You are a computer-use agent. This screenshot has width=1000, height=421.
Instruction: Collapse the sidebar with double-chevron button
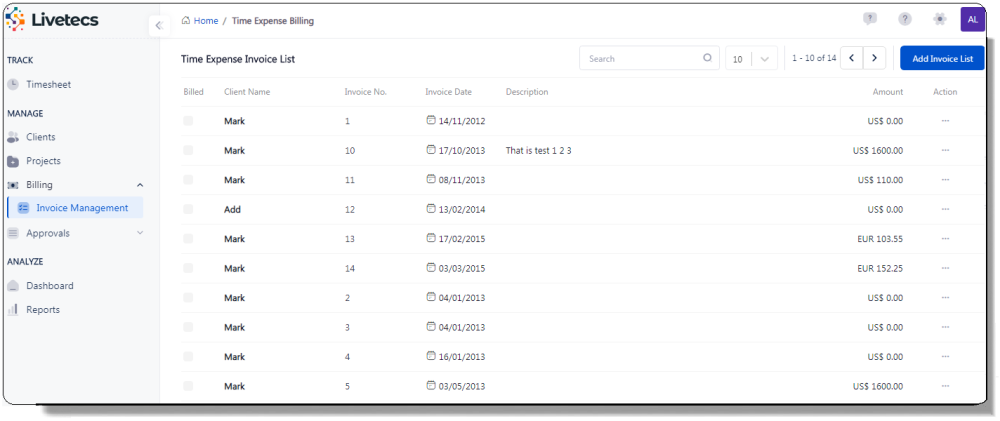tap(159, 26)
